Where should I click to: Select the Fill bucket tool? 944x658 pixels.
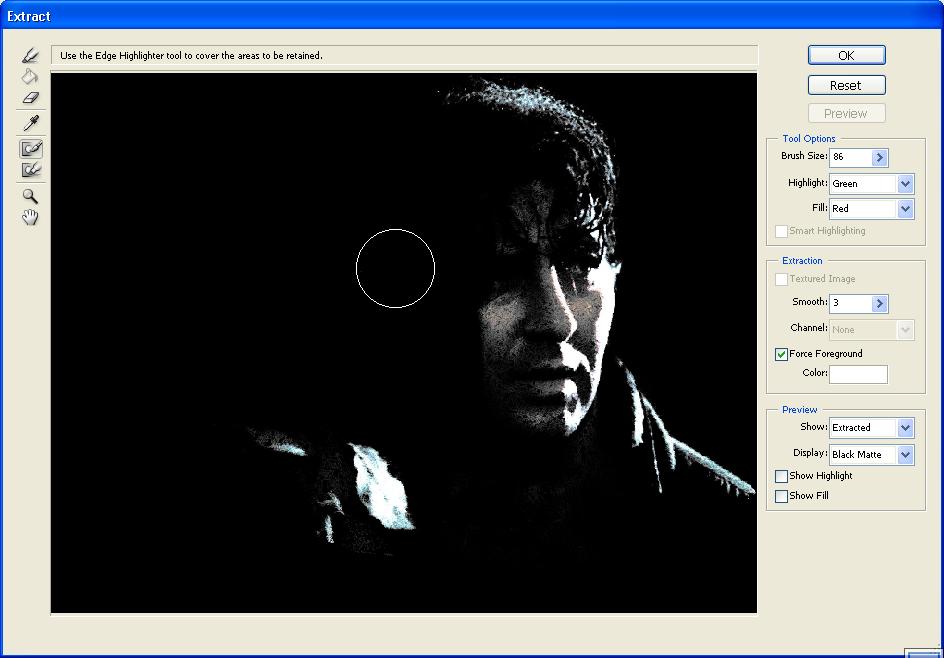click(30, 76)
